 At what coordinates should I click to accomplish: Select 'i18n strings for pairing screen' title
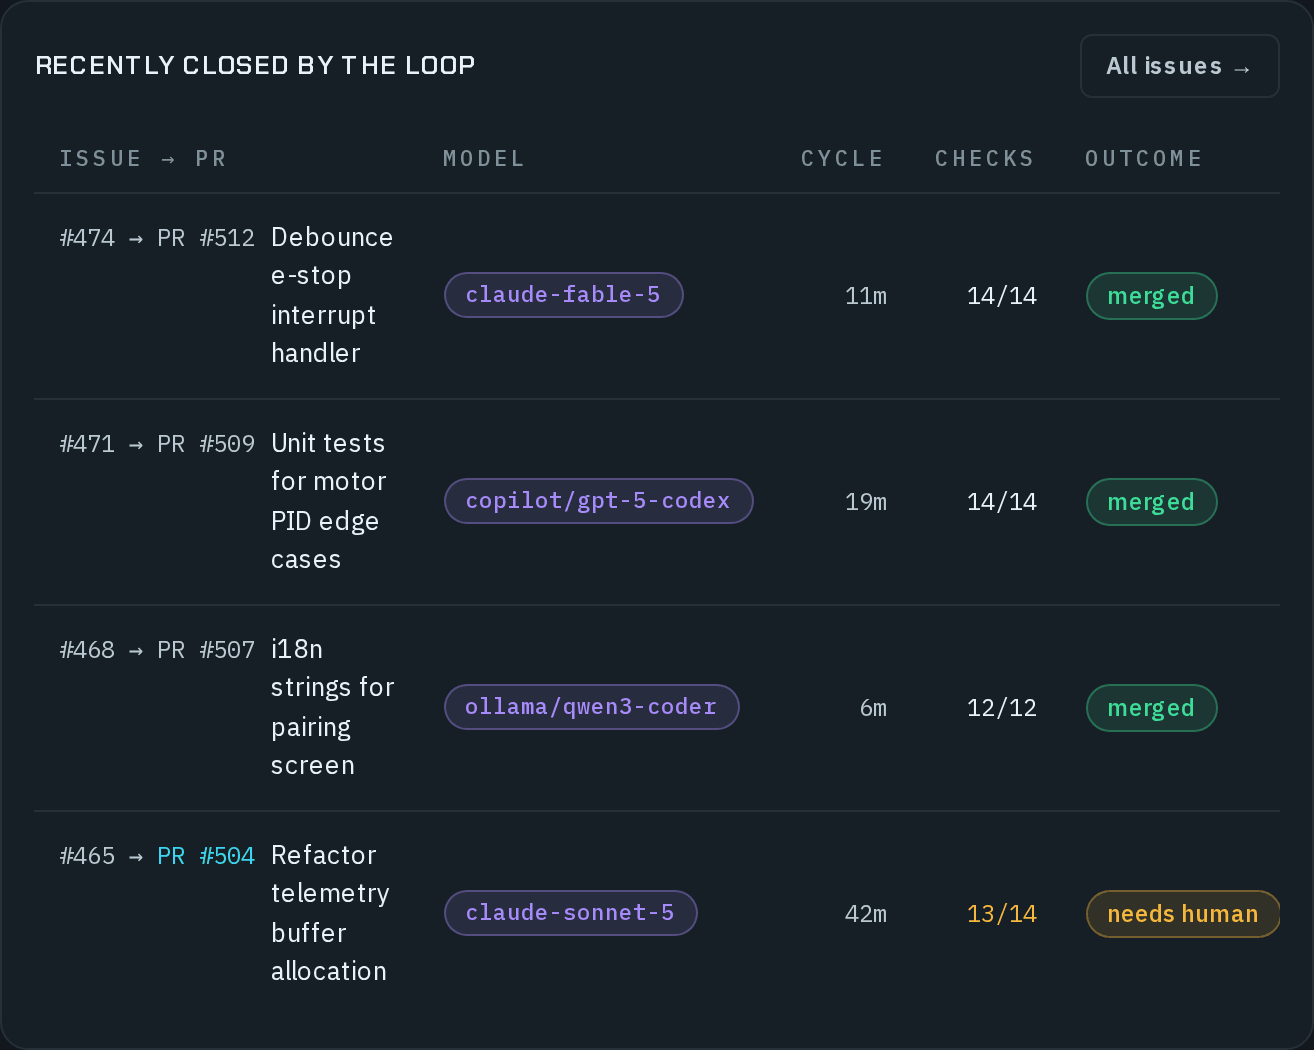pyautogui.click(x=333, y=707)
